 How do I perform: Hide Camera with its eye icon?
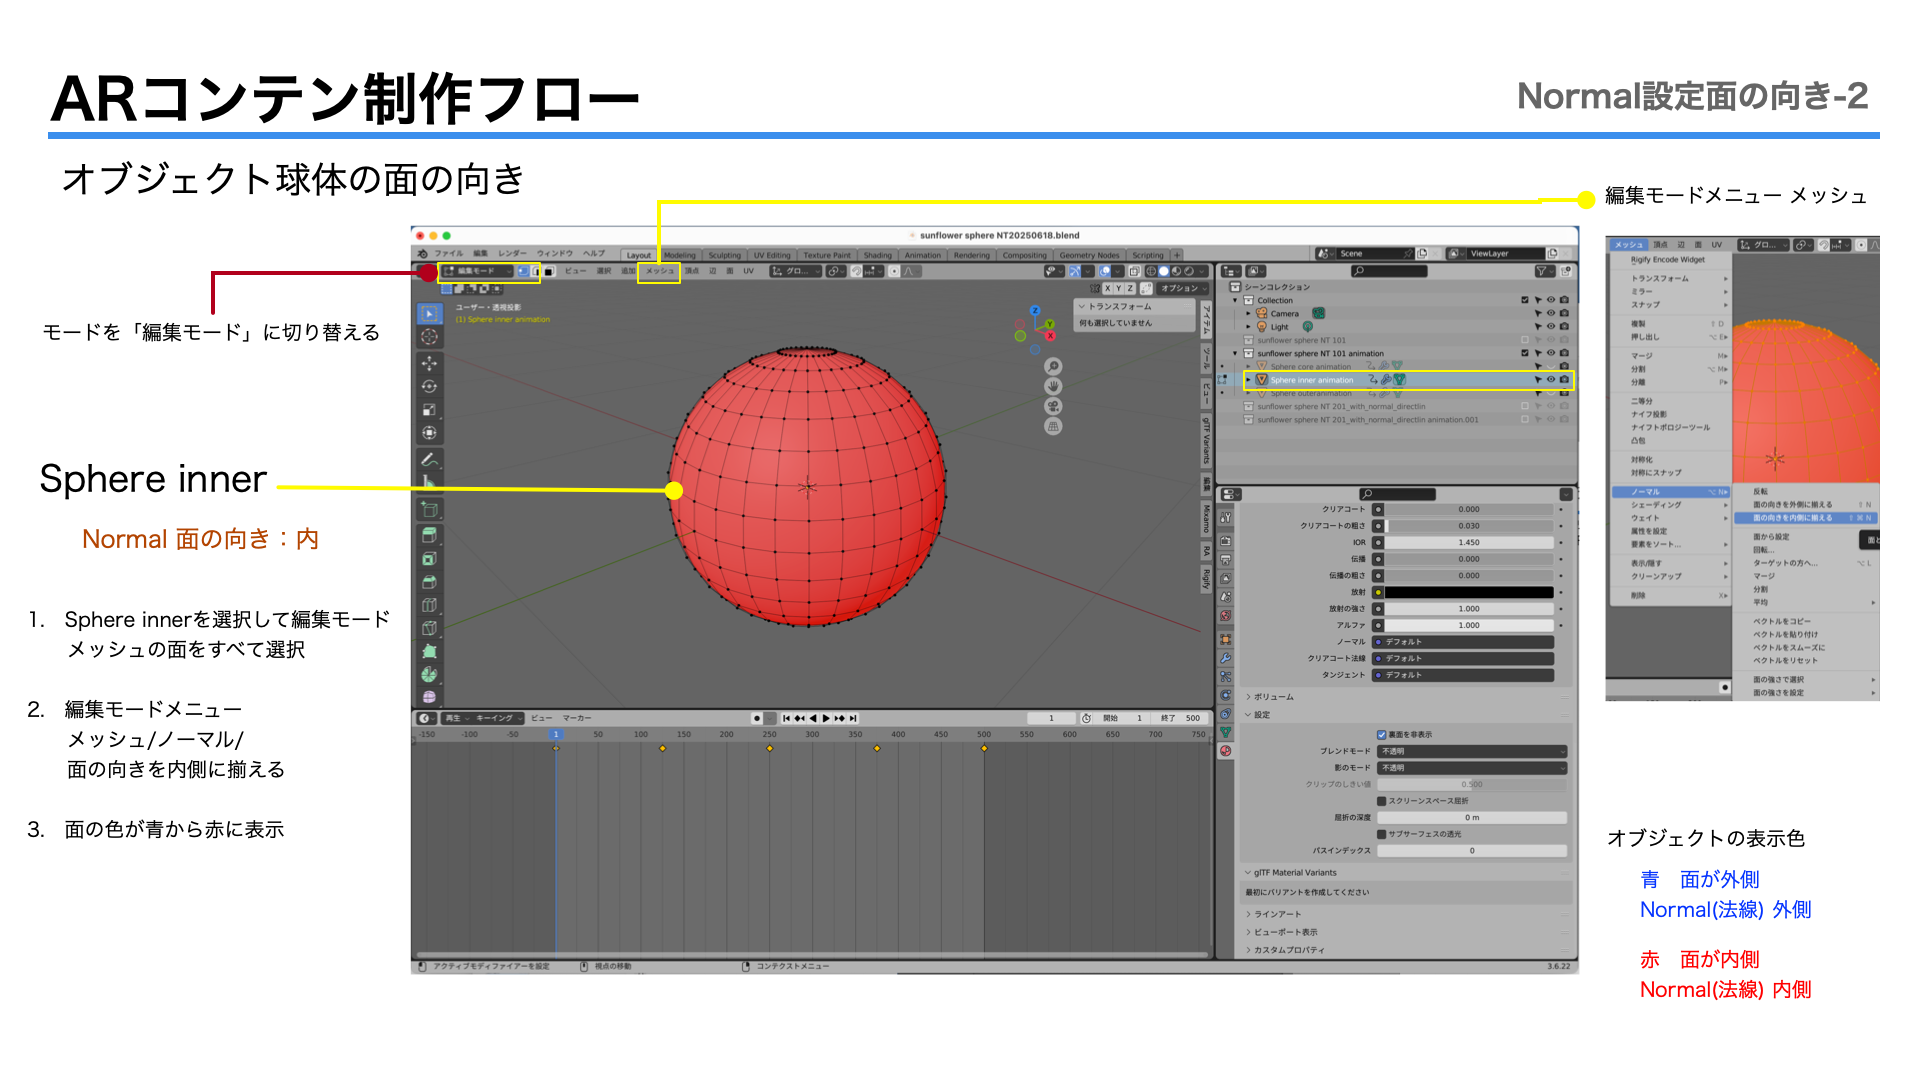[1551, 314]
